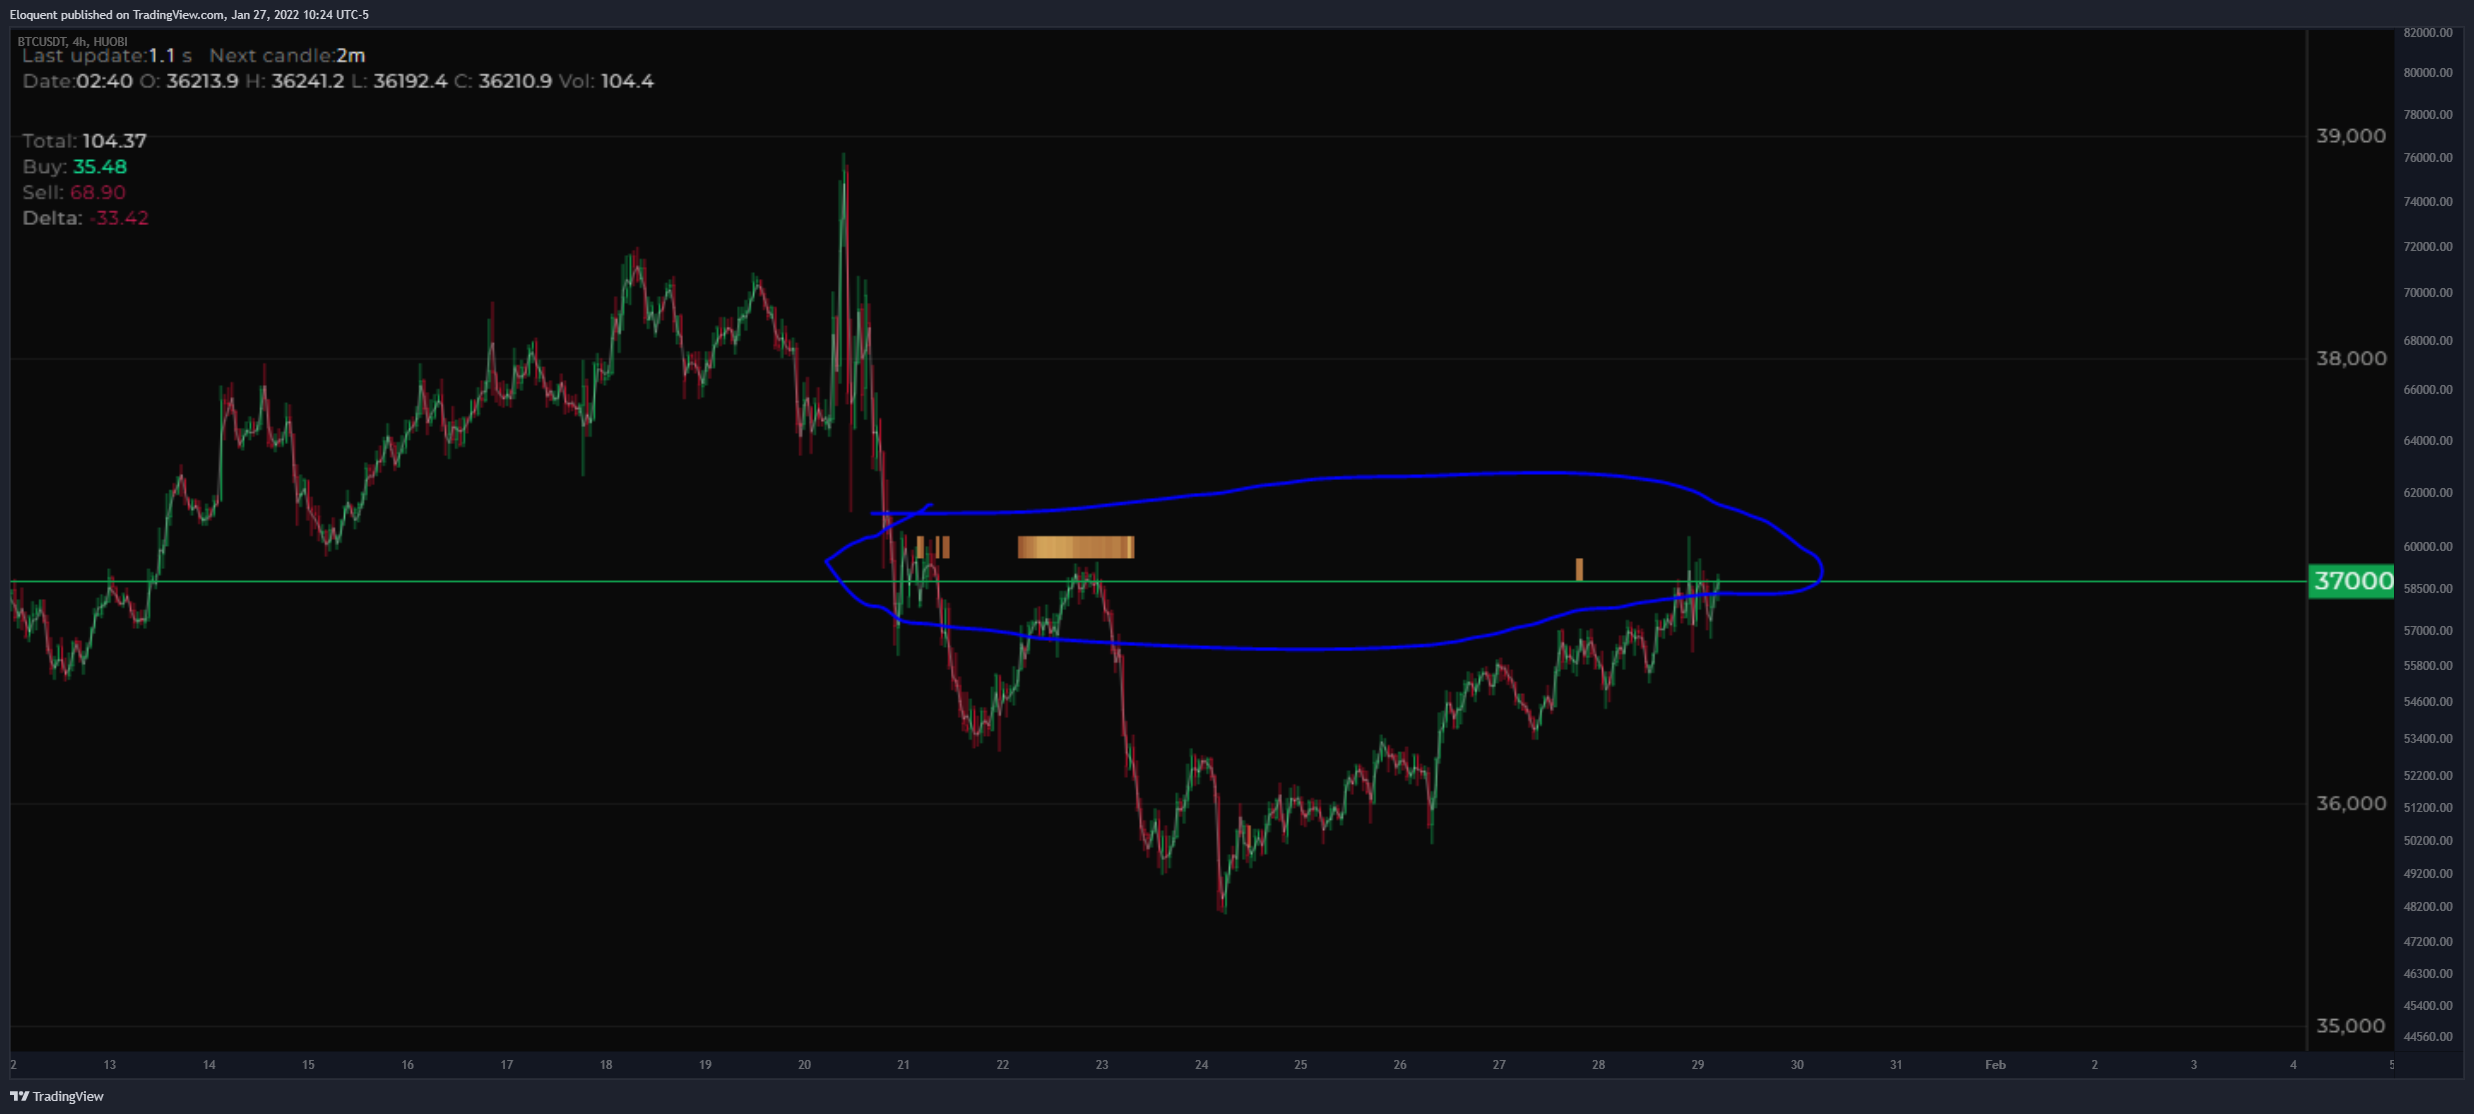Click the 46300.00 scale value
The width and height of the screenshot is (2474, 1114).
(2428, 974)
